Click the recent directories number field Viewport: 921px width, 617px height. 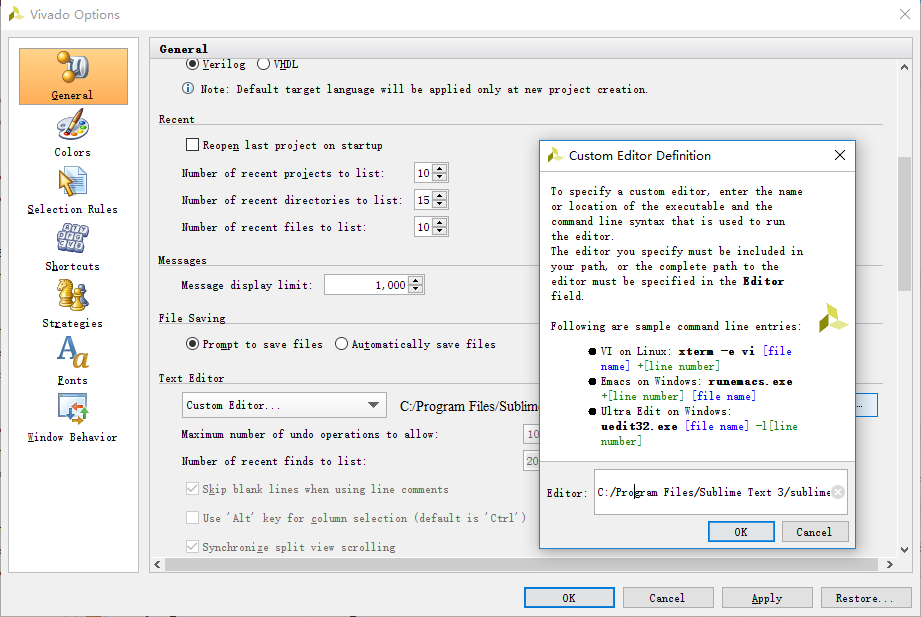tap(423, 200)
